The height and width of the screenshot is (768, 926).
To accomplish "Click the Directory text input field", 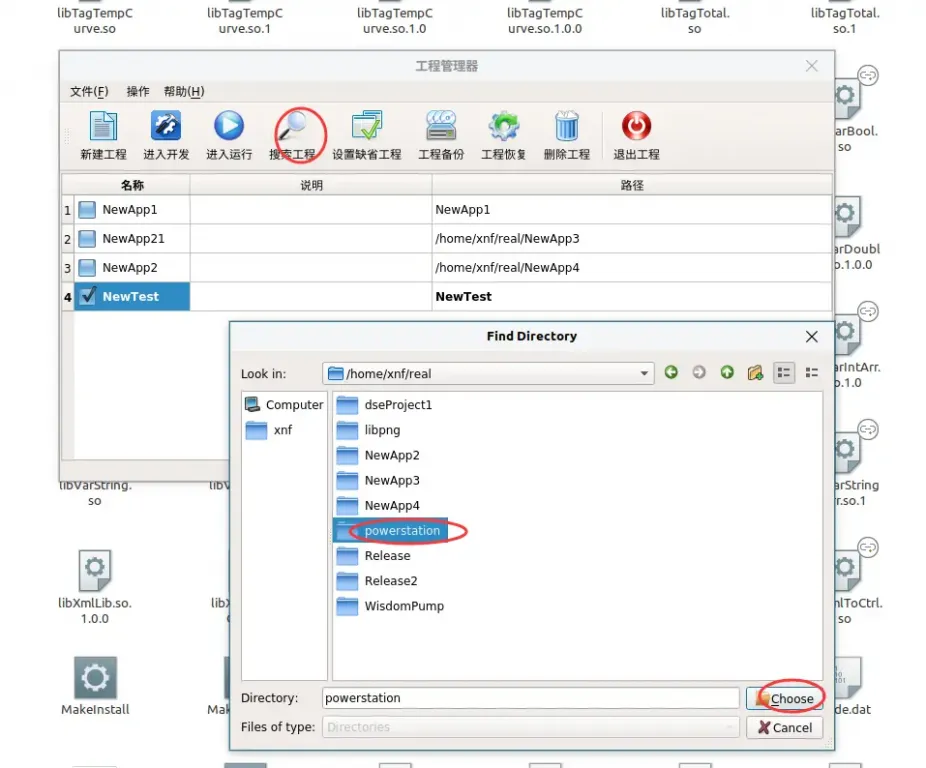I will pyautogui.click(x=530, y=698).
